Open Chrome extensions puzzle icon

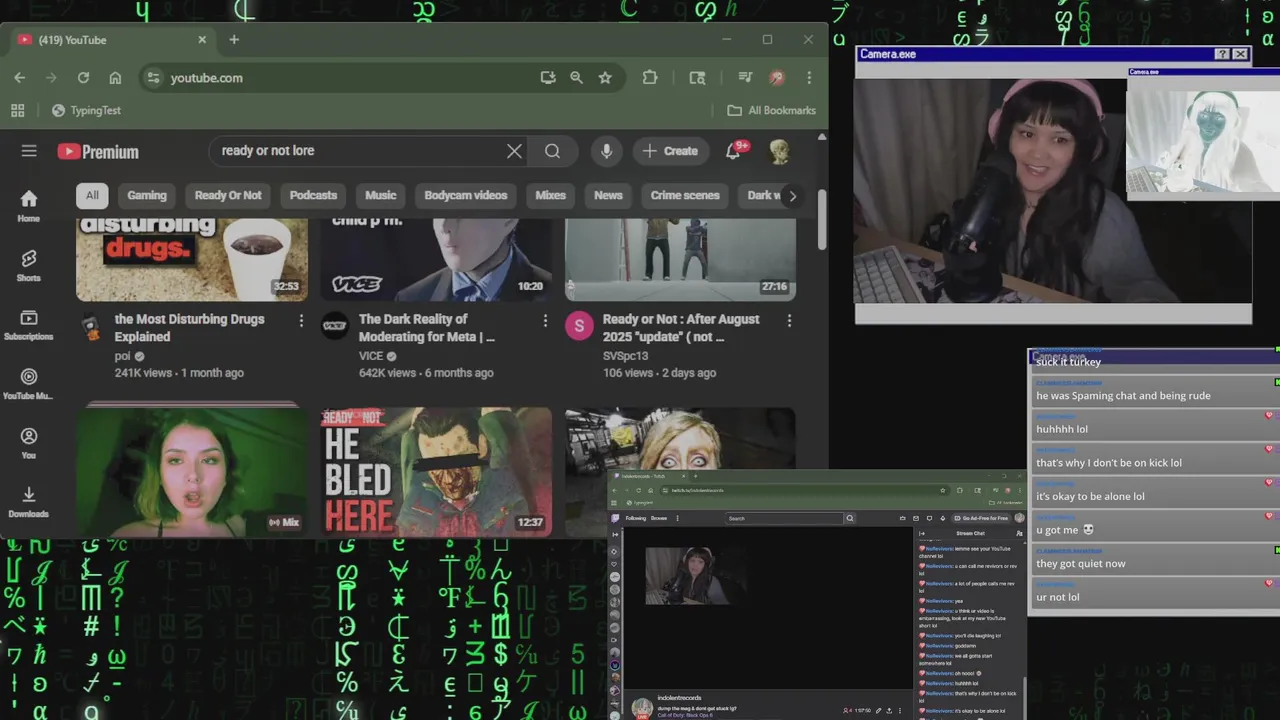tap(650, 77)
